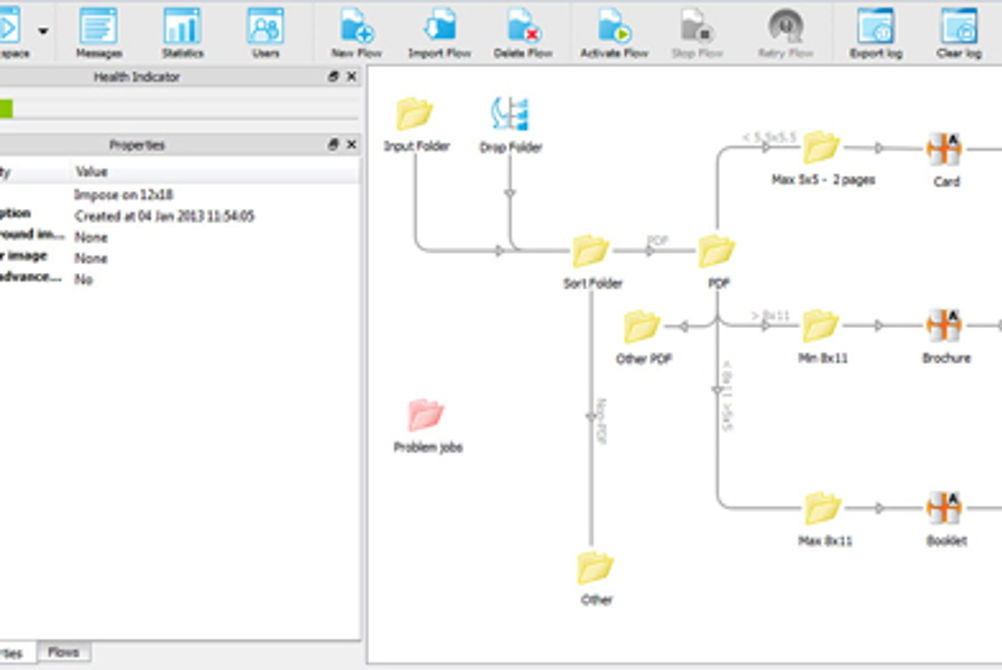Close the Health Indicator panel

tap(351, 77)
